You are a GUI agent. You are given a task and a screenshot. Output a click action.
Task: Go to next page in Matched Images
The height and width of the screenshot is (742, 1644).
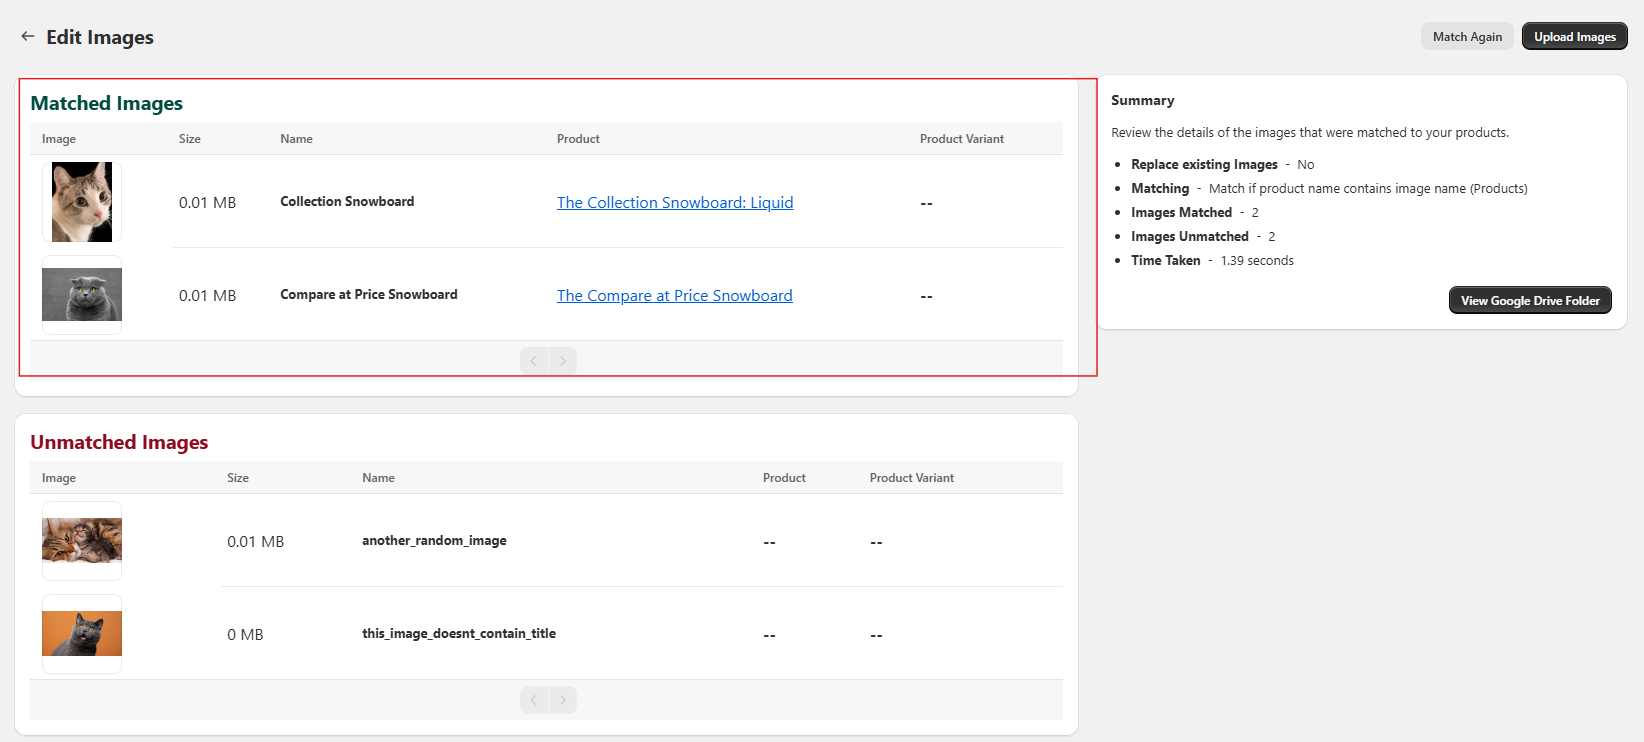pyautogui.click(x=563, y=361)
